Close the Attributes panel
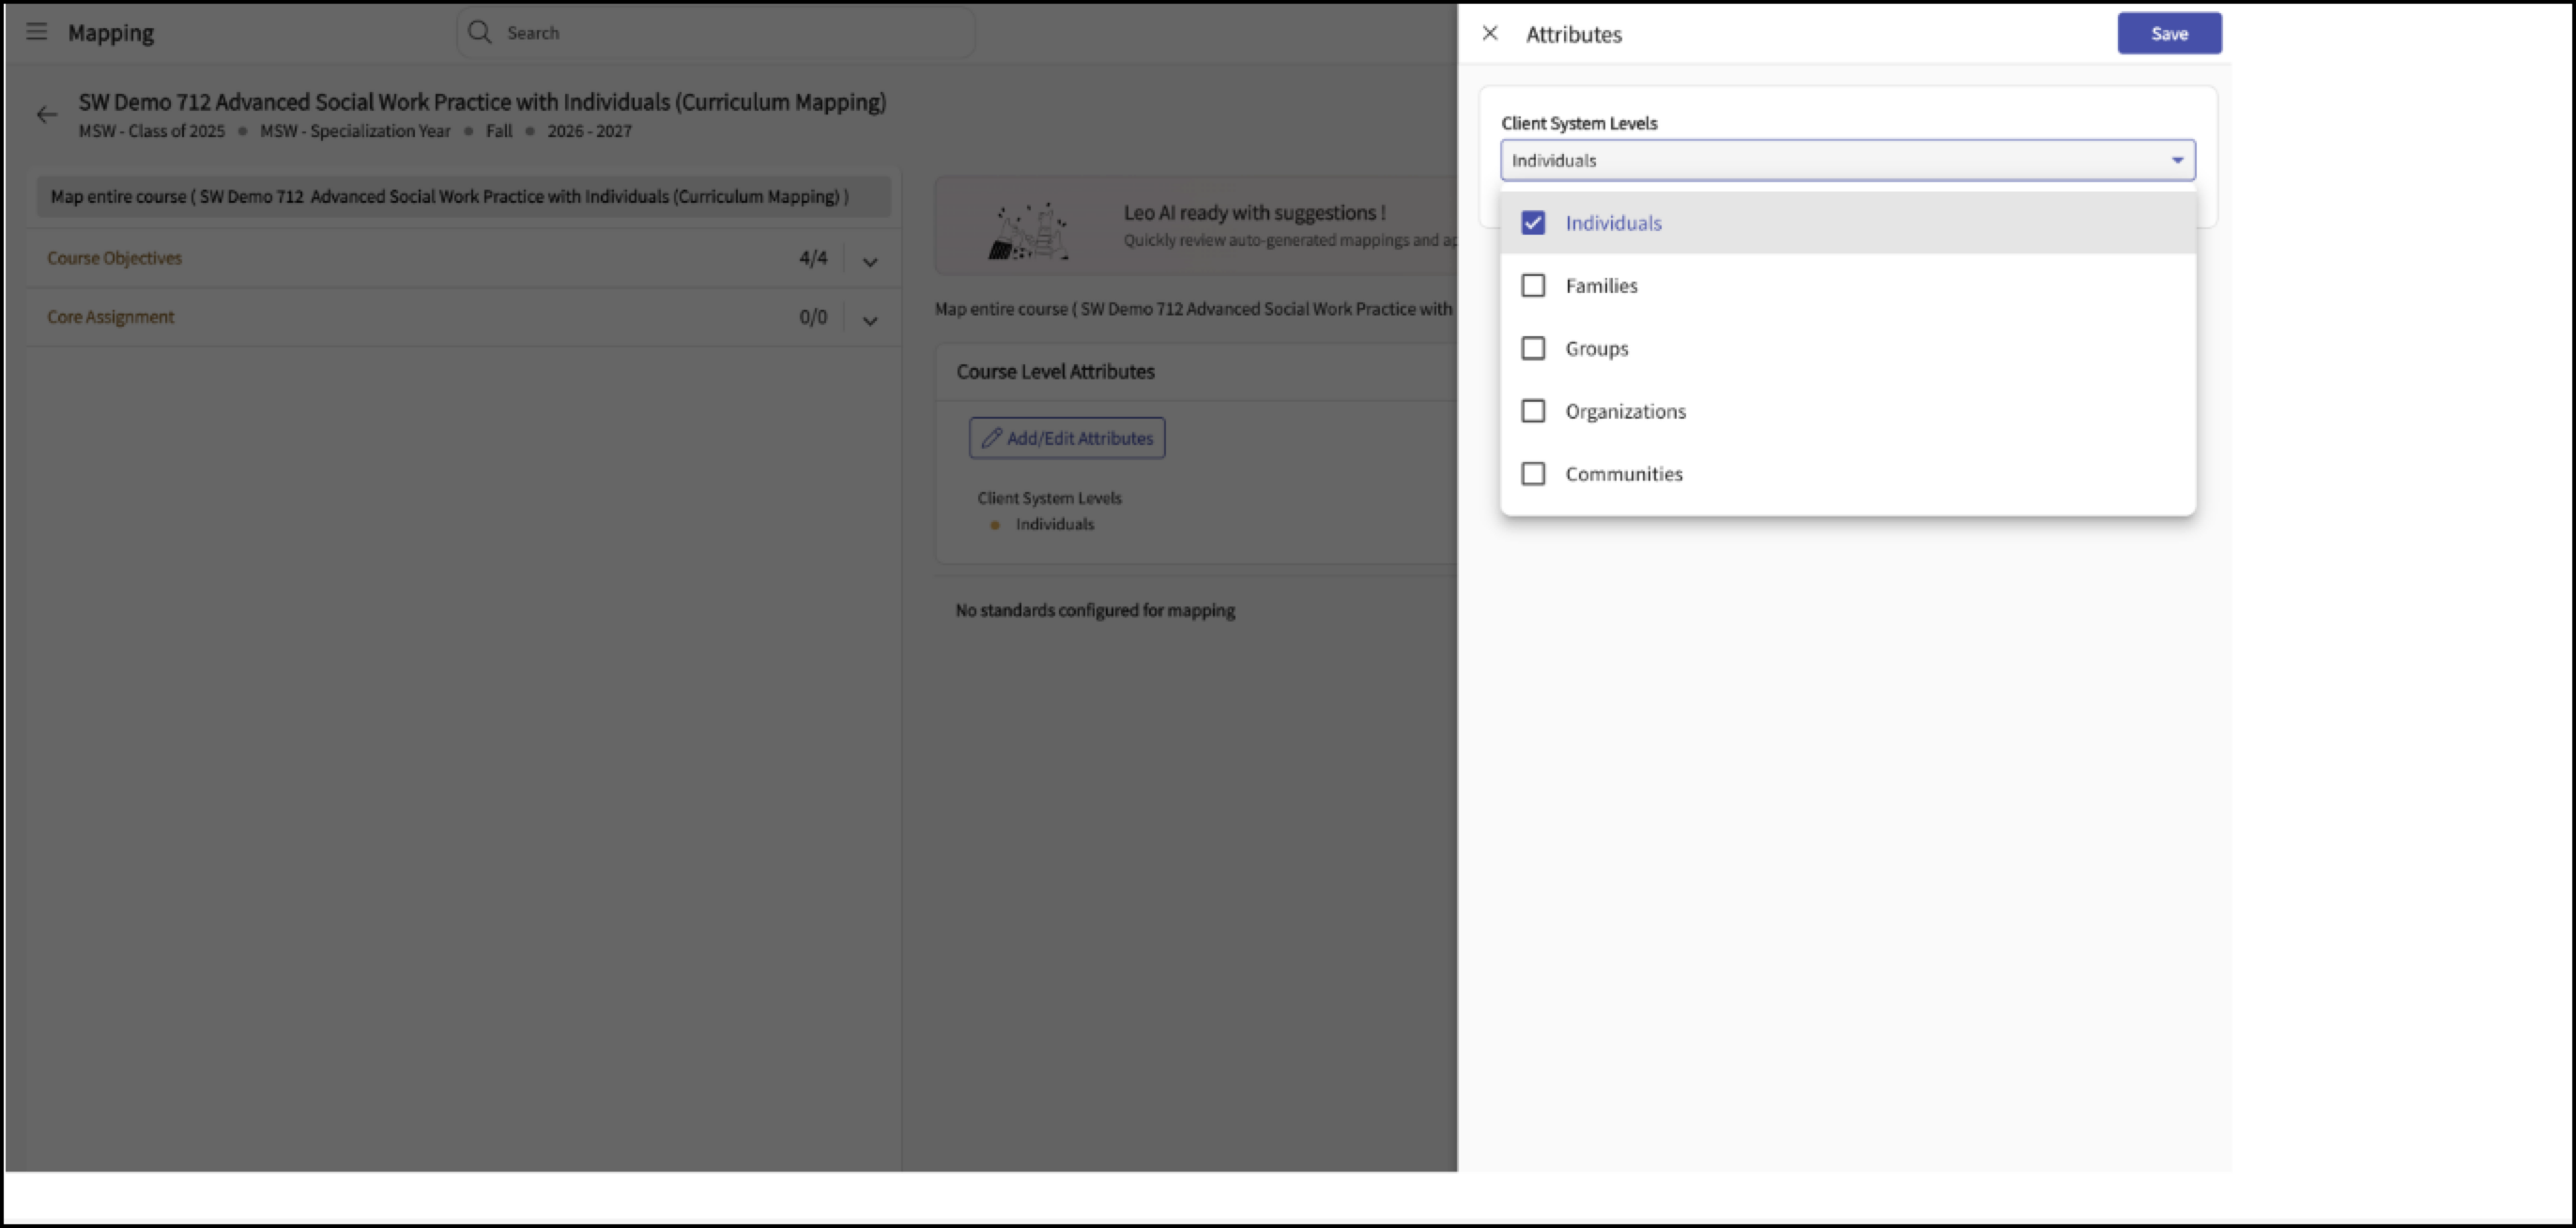Image resolution: width=2576 pixels, height=1228 pixels. point(1490,33)
